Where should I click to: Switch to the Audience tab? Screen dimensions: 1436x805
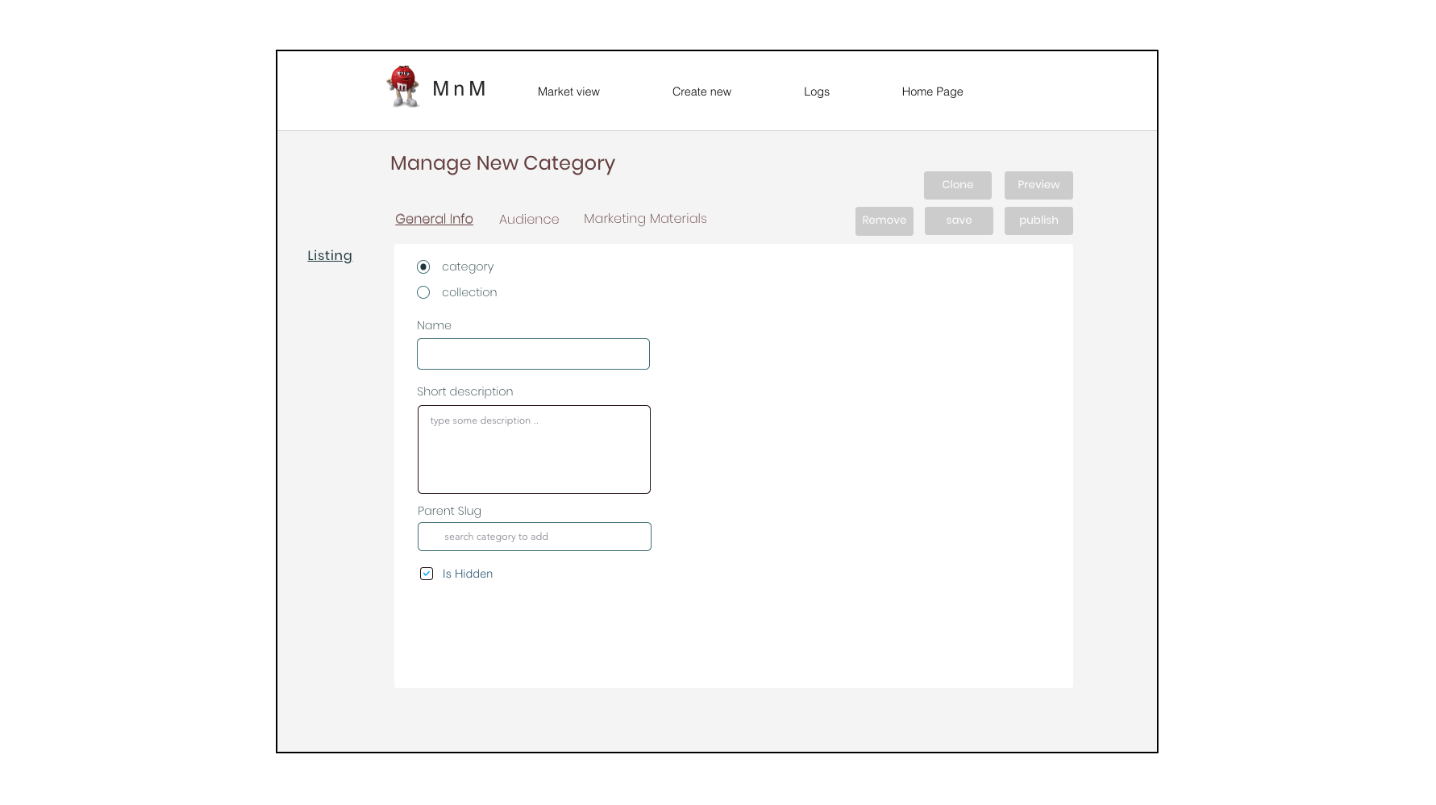click(529, 219)
